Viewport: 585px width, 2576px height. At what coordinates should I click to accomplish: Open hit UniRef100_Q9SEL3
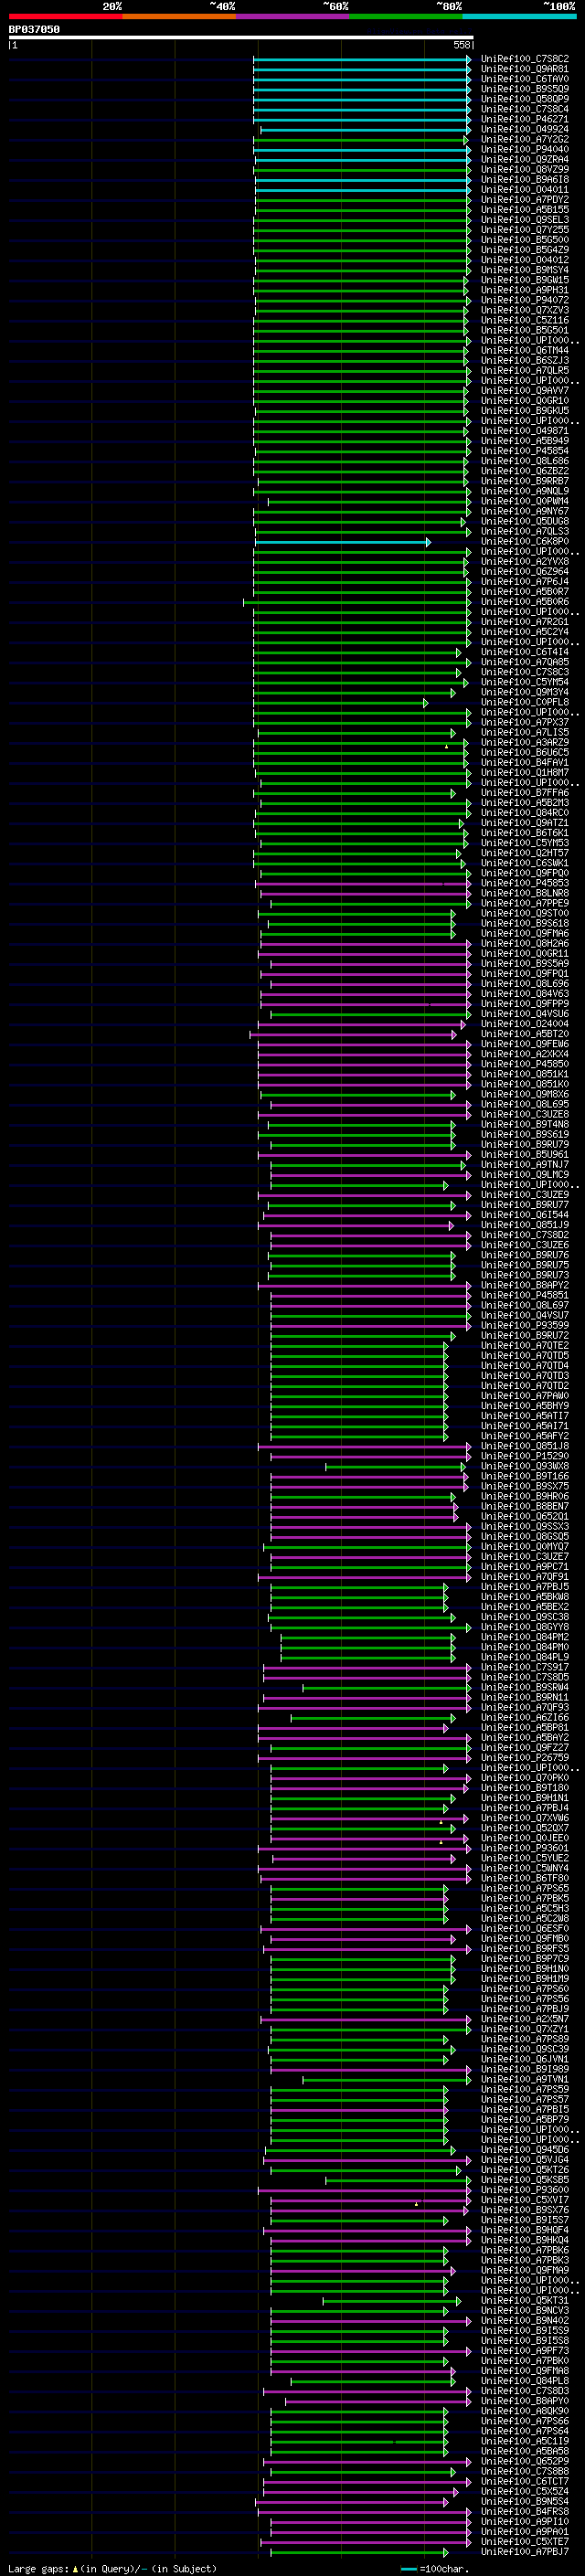(525, 220)
